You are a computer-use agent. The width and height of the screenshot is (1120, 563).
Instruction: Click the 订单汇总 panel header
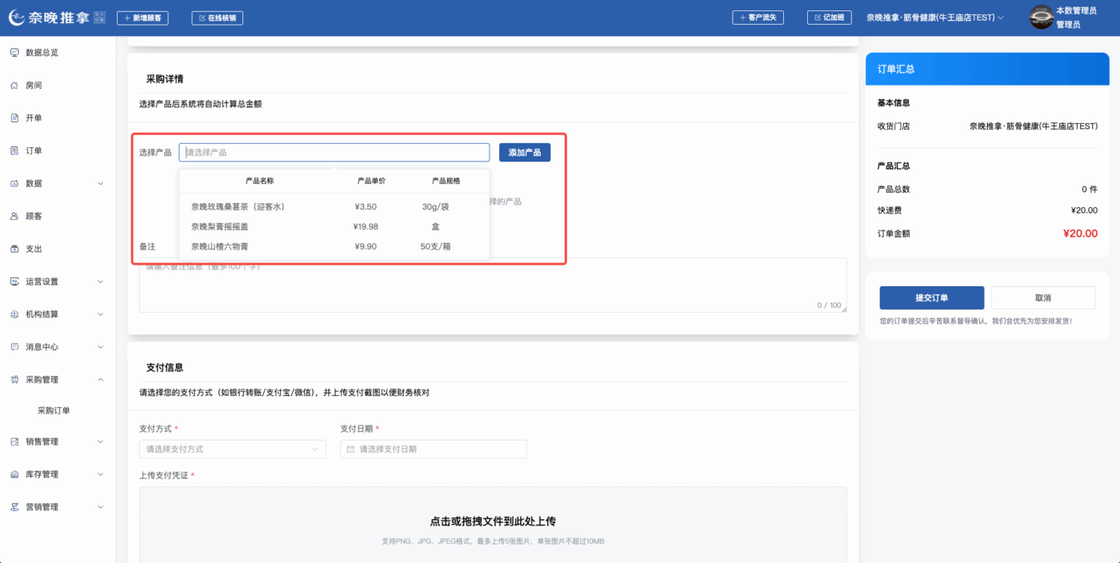point(987,69)
